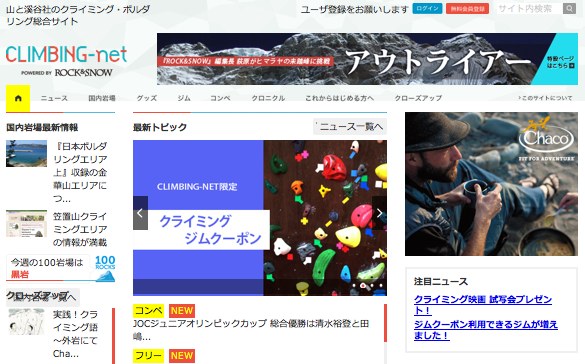Click the search magnifier icon
This screenshot has width=585, height=364.
pyautogui.click(x=569, y=9)
